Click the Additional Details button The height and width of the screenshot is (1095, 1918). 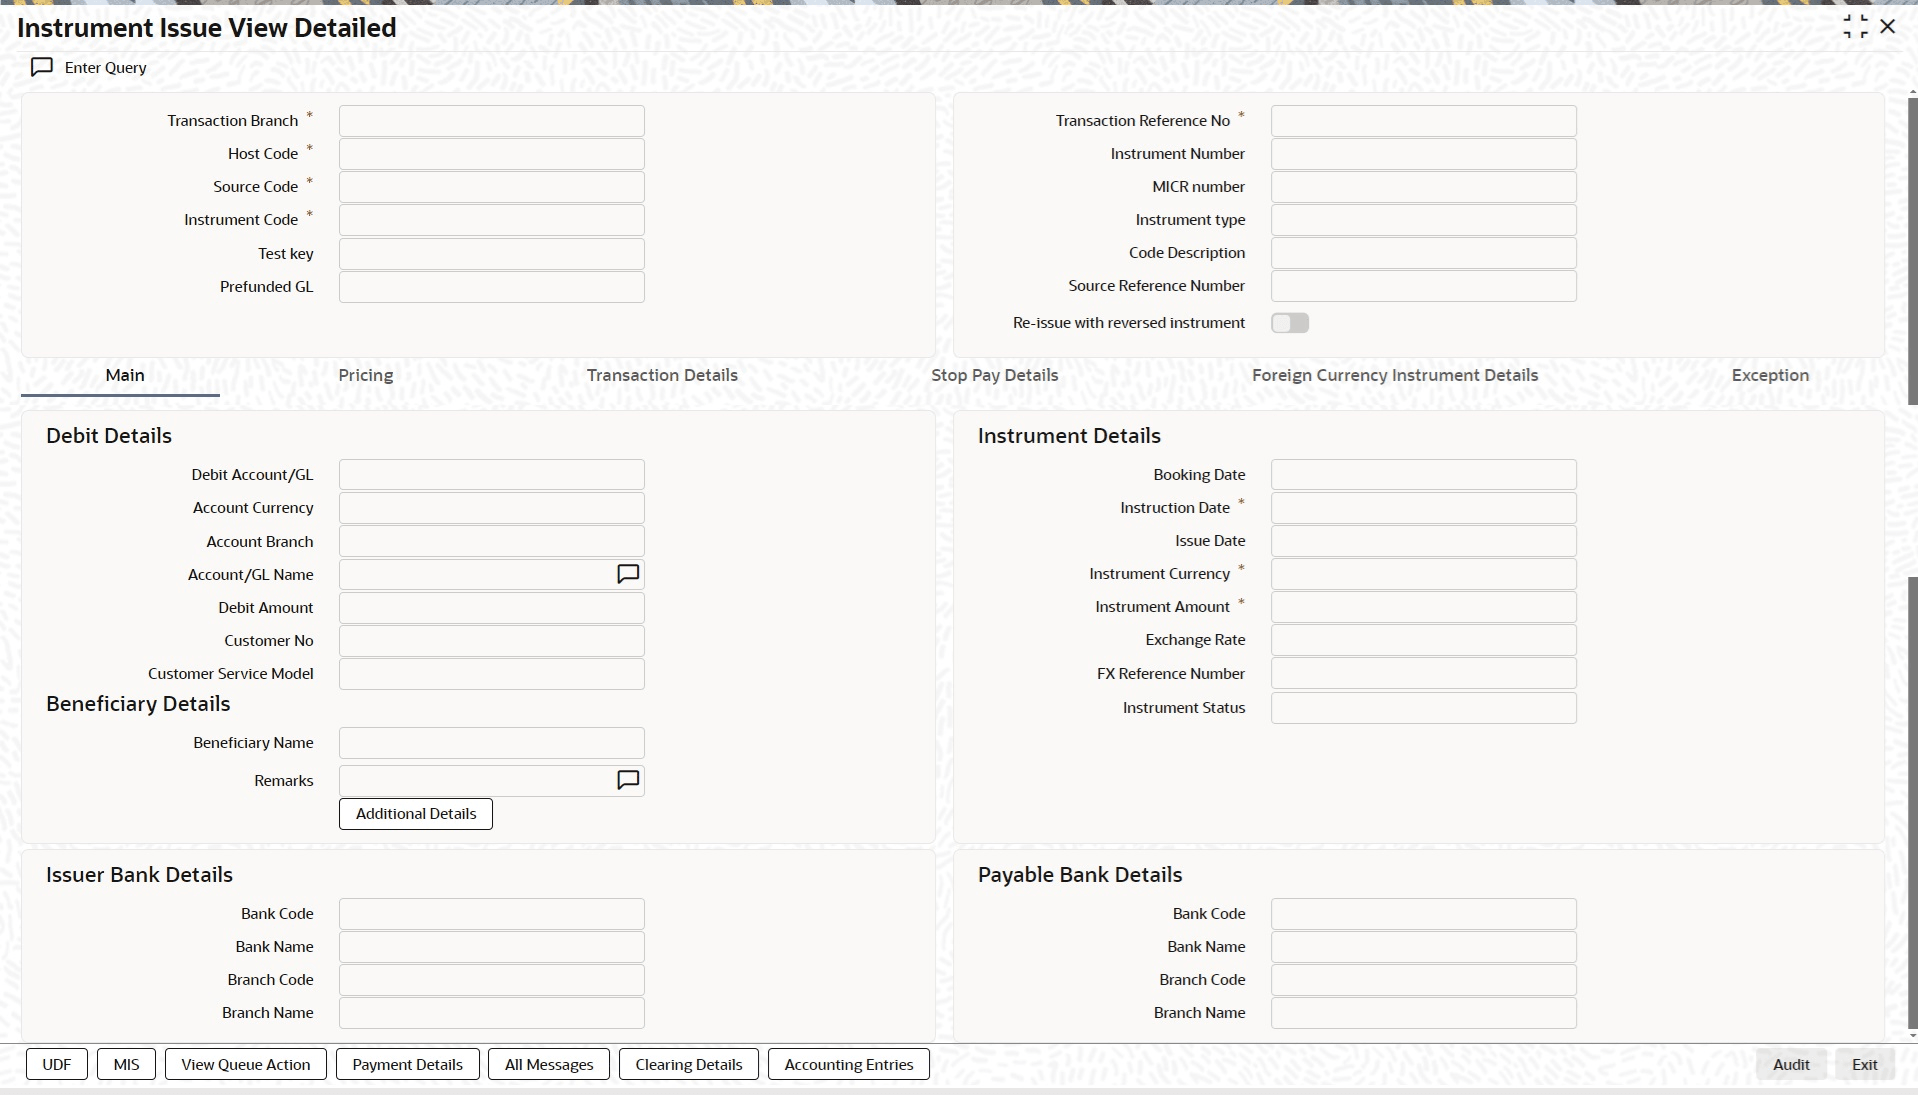click(x=416, y=813)
